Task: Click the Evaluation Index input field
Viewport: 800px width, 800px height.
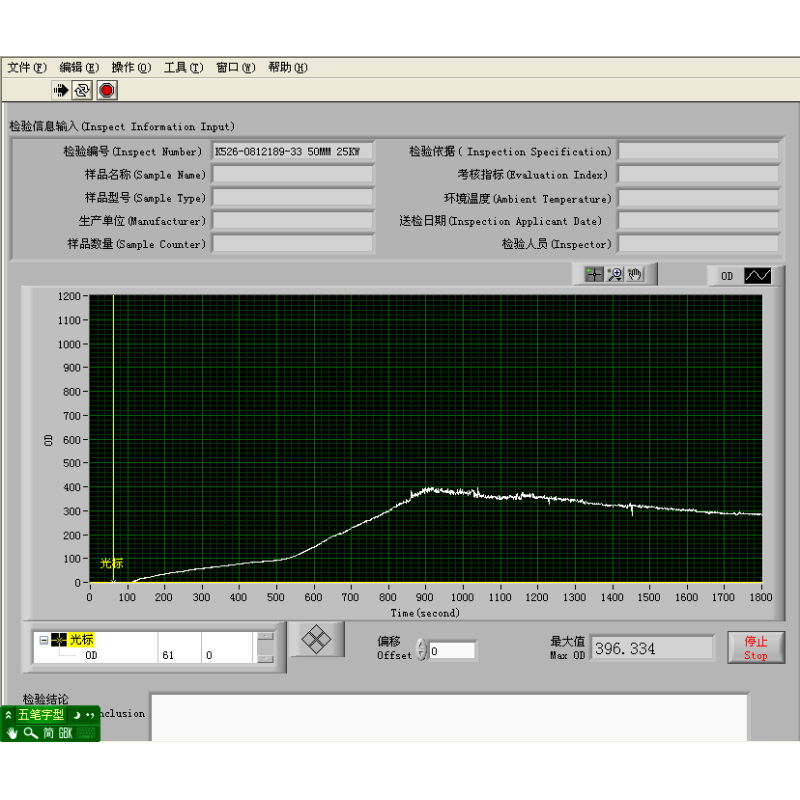Action: (698, 174)
